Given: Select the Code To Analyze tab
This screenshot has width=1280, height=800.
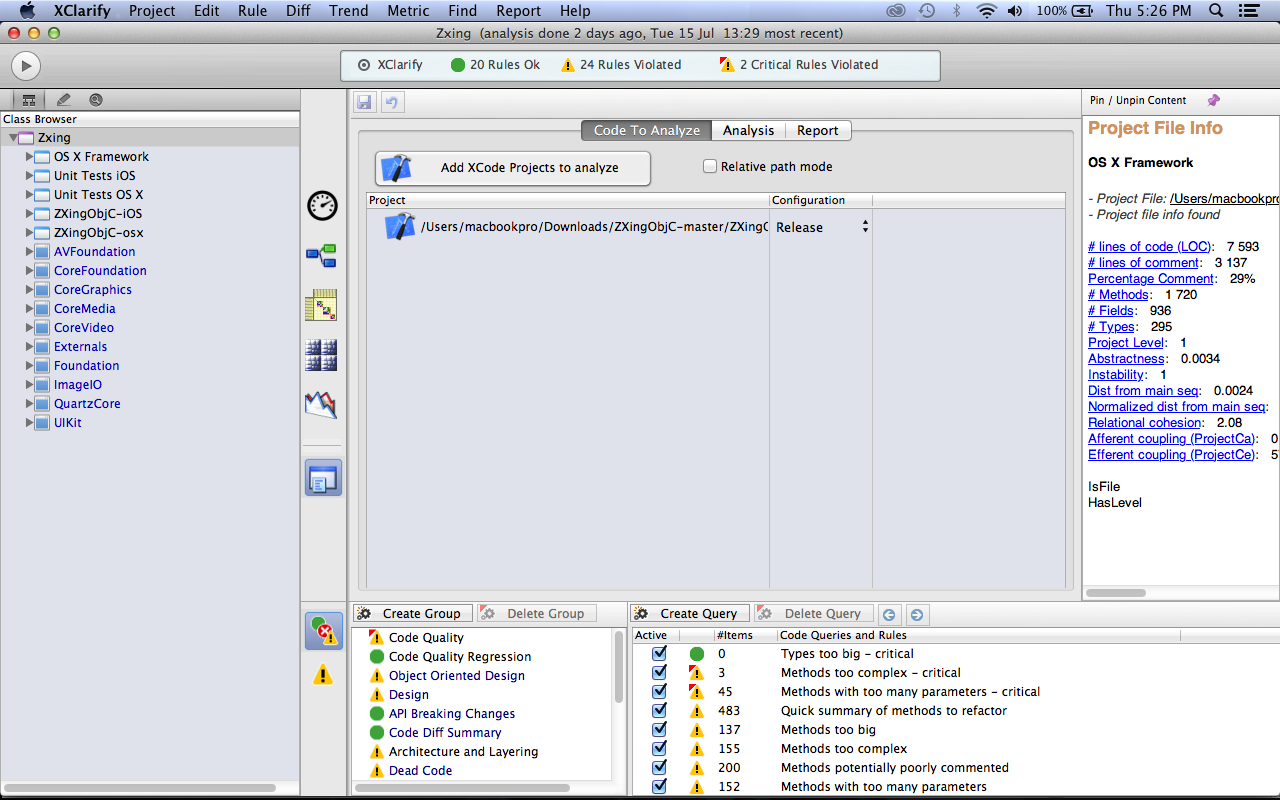Looking at the screenshot, I should [x=646, y=130].
